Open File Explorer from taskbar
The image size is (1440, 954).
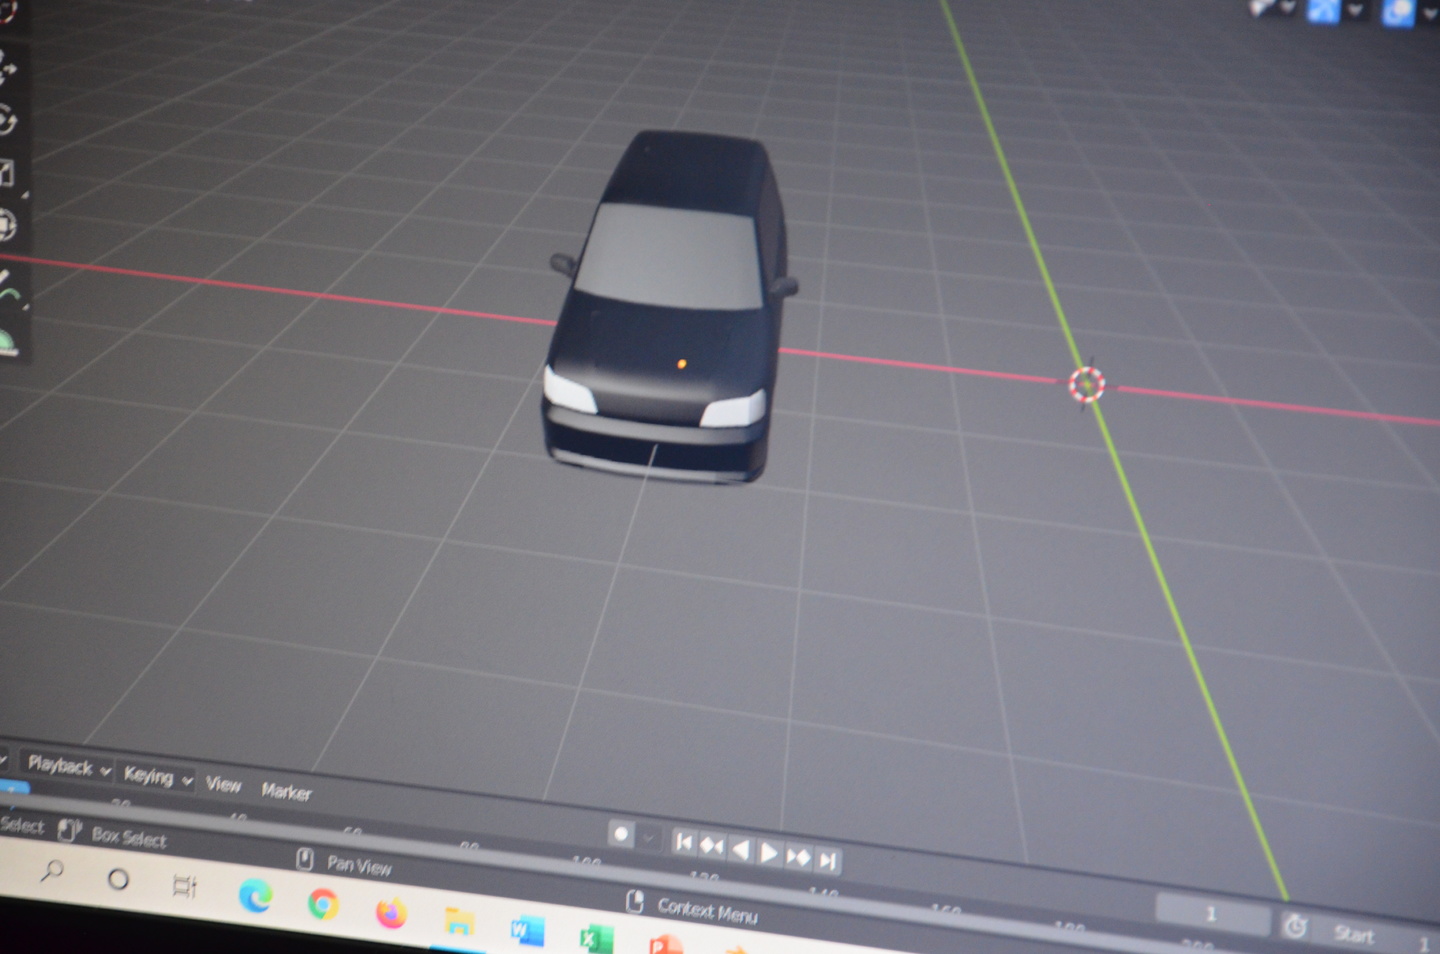pyautogui.click(x=459, y=922)
